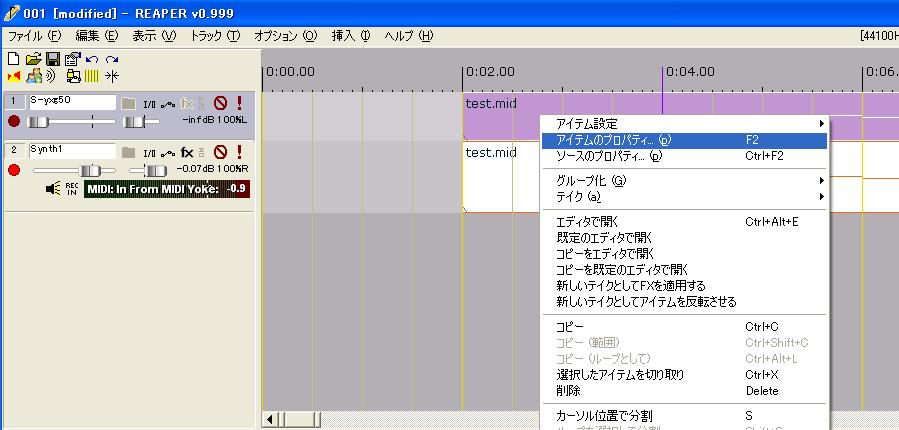
Task: Click the Redo arrow icon
Action: coord(112,59)
